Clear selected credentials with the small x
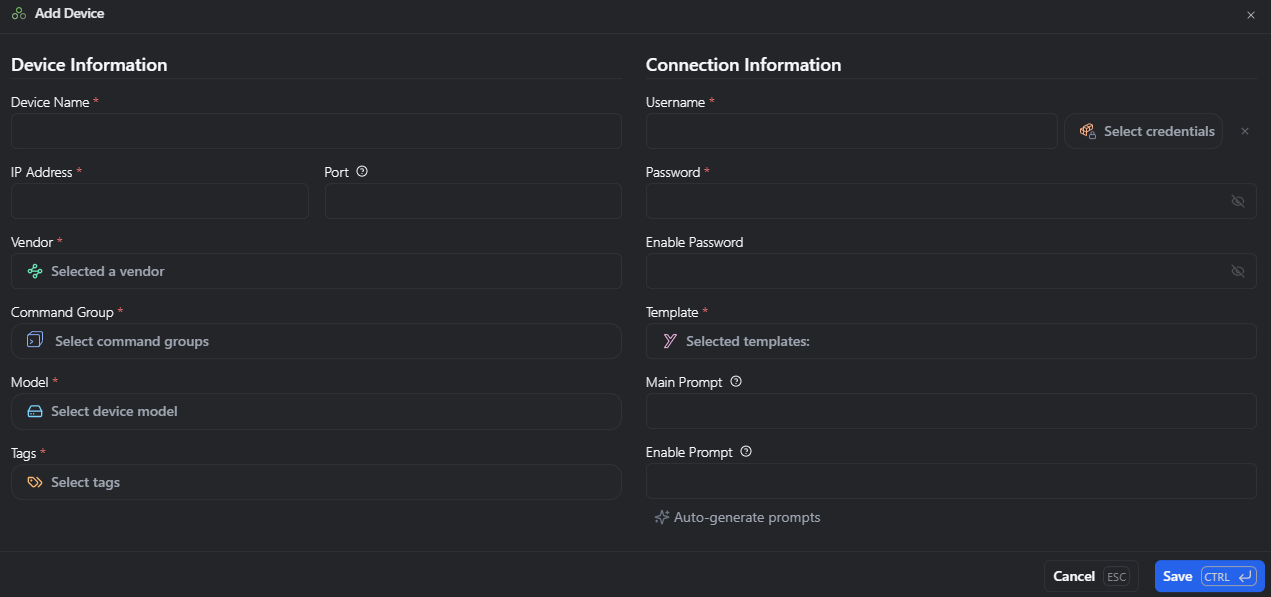The width and height of the screenshot is (1271, 597). point(1245,131)
